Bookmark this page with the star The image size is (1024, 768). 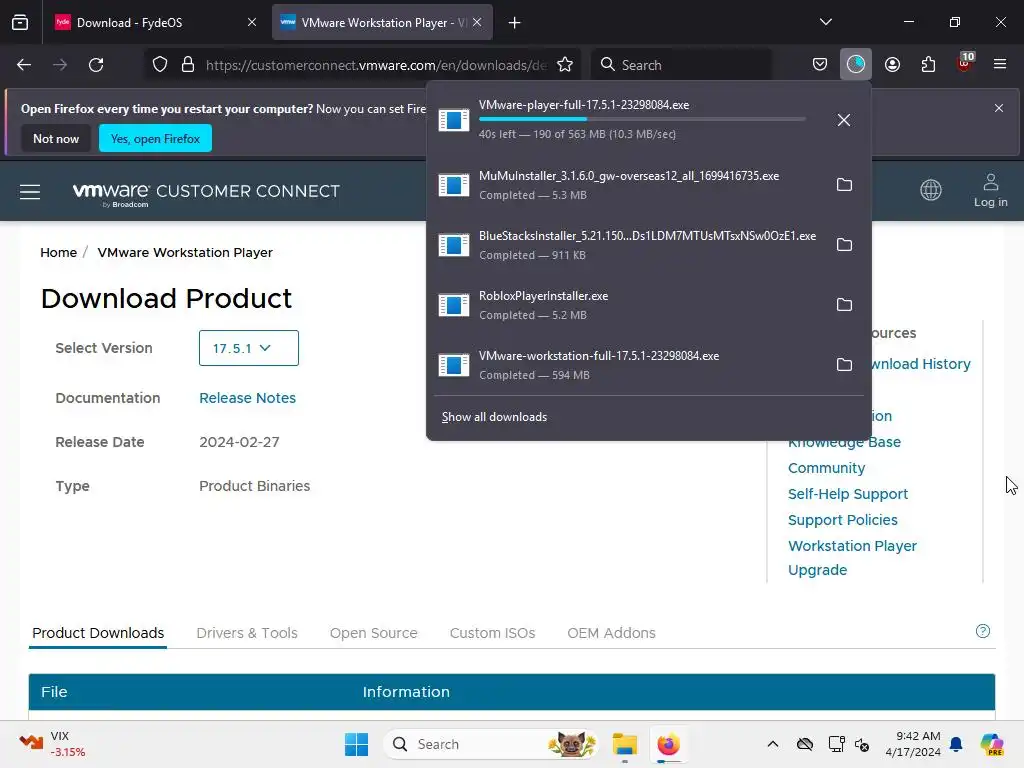(565, 65)
